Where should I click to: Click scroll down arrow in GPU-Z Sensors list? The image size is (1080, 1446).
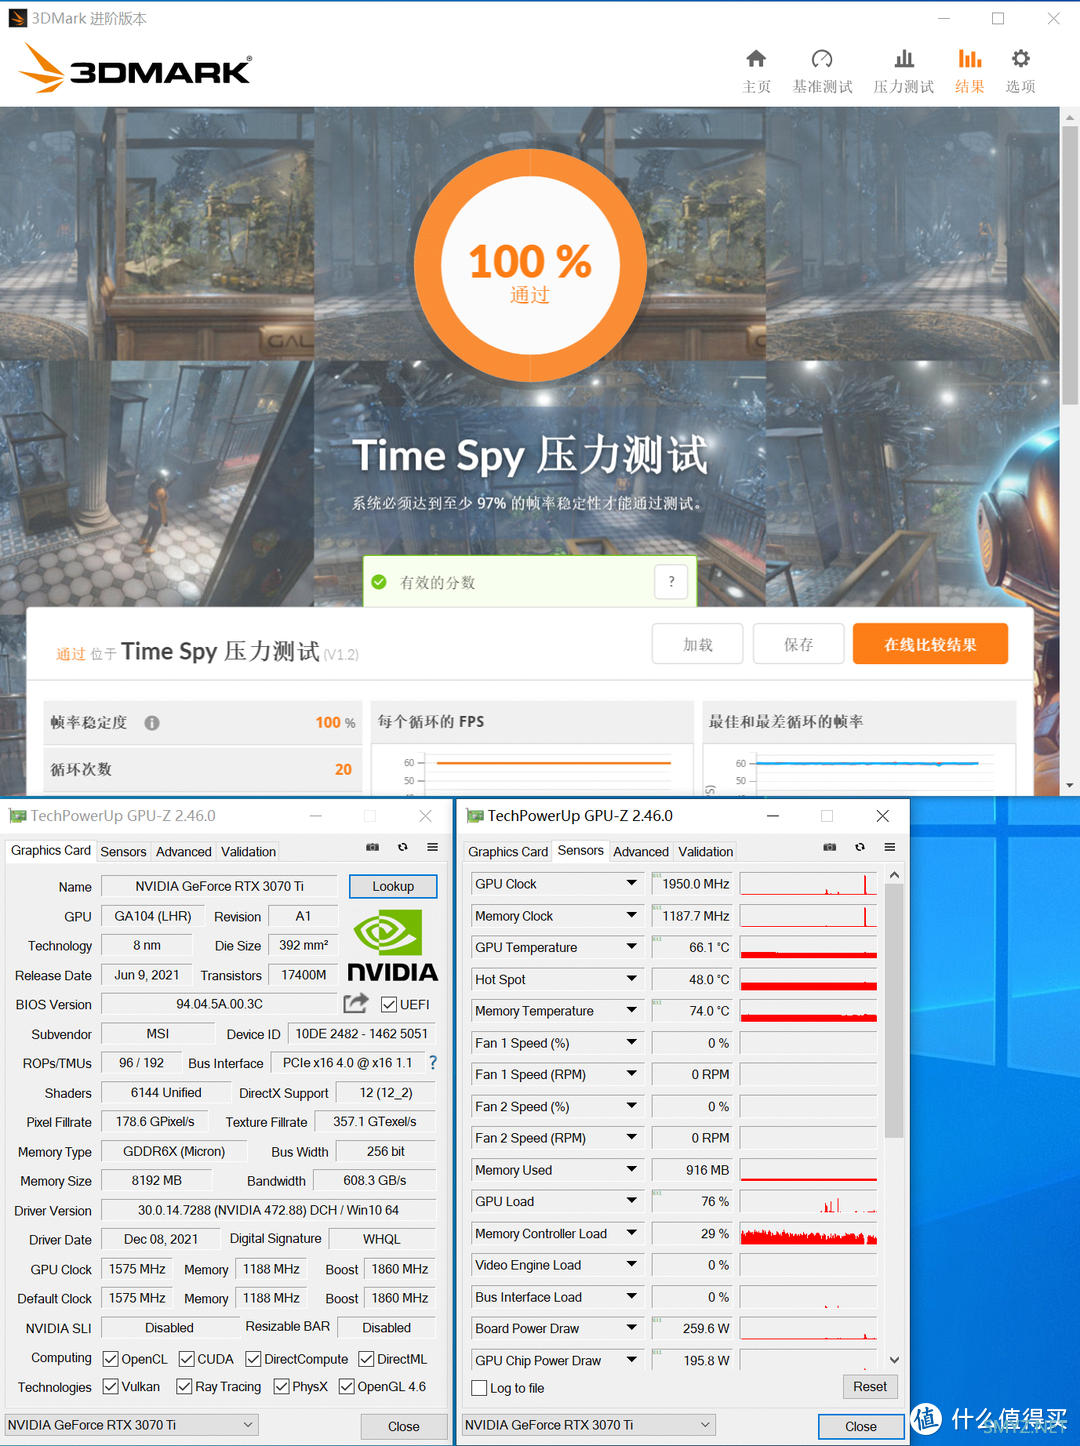point(894,1360)
